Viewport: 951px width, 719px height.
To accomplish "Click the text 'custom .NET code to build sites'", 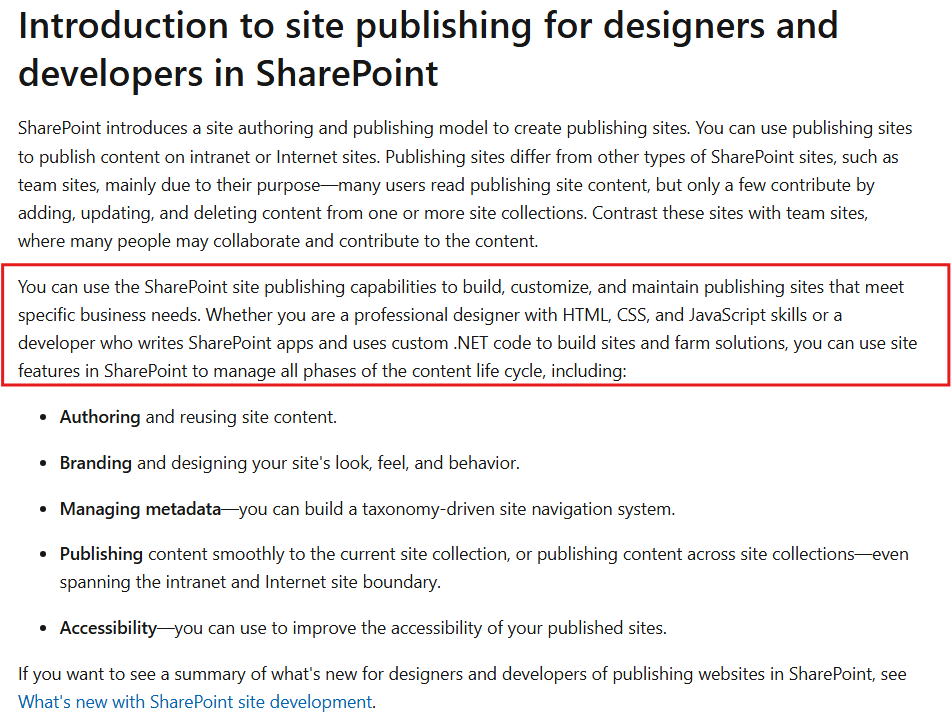I will click(x=512, y=343).
